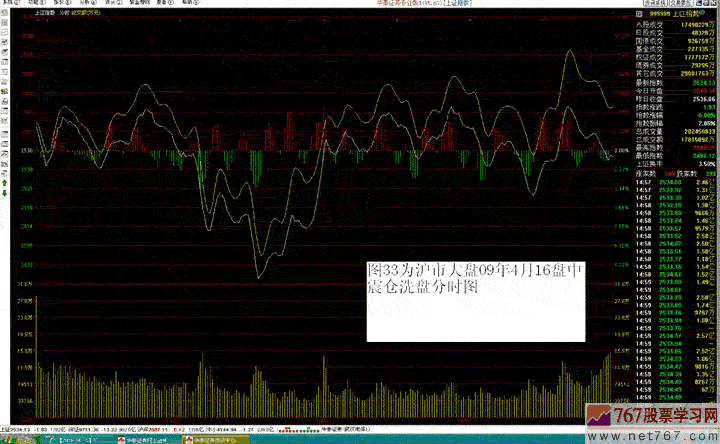
Task: Click the red and green dots indicator in status bar
Action: pyautogui.click(x=298, y=430)
